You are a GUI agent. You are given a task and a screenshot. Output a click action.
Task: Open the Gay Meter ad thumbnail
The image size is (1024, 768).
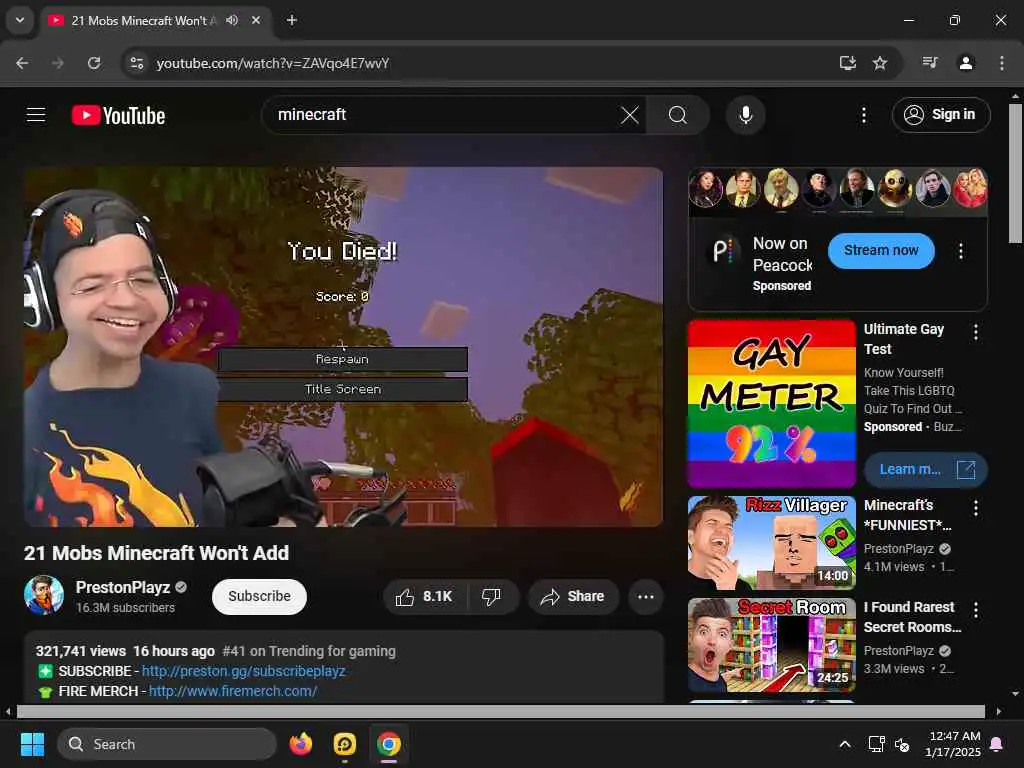point(771,404)
